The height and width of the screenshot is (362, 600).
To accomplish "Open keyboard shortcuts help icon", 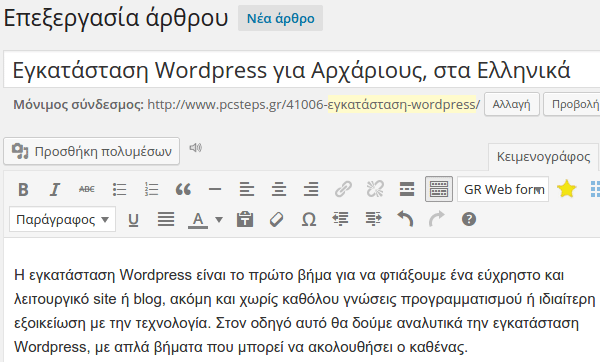I will (x=469, y=219).
